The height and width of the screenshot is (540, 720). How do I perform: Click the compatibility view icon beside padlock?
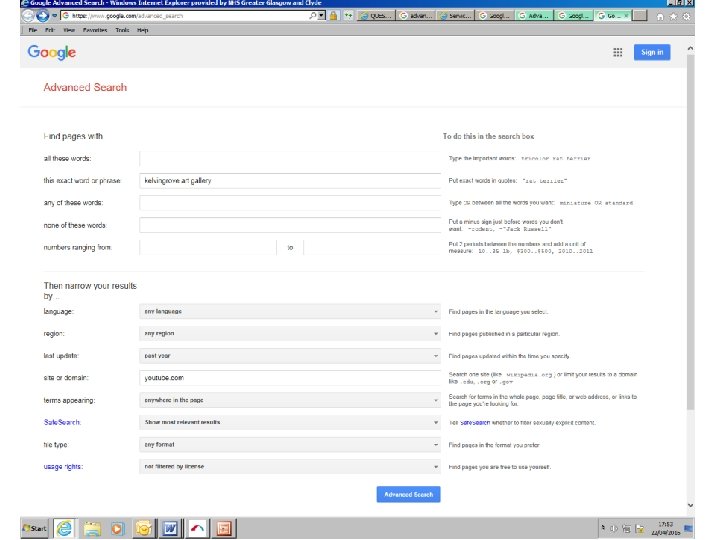click(349, 16)
